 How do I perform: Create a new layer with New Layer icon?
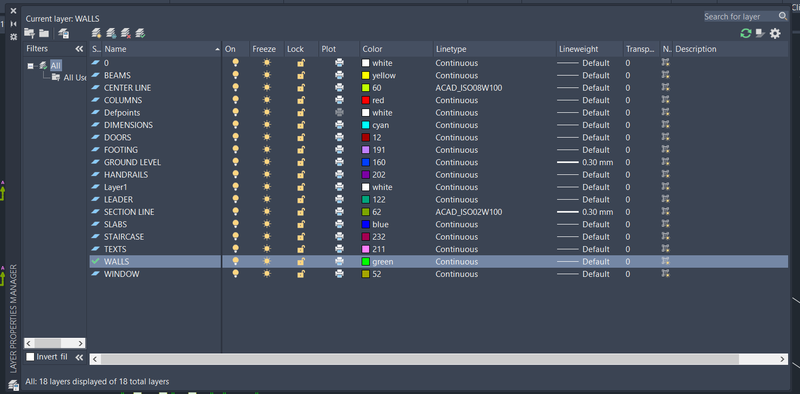(x=96, y=33)
